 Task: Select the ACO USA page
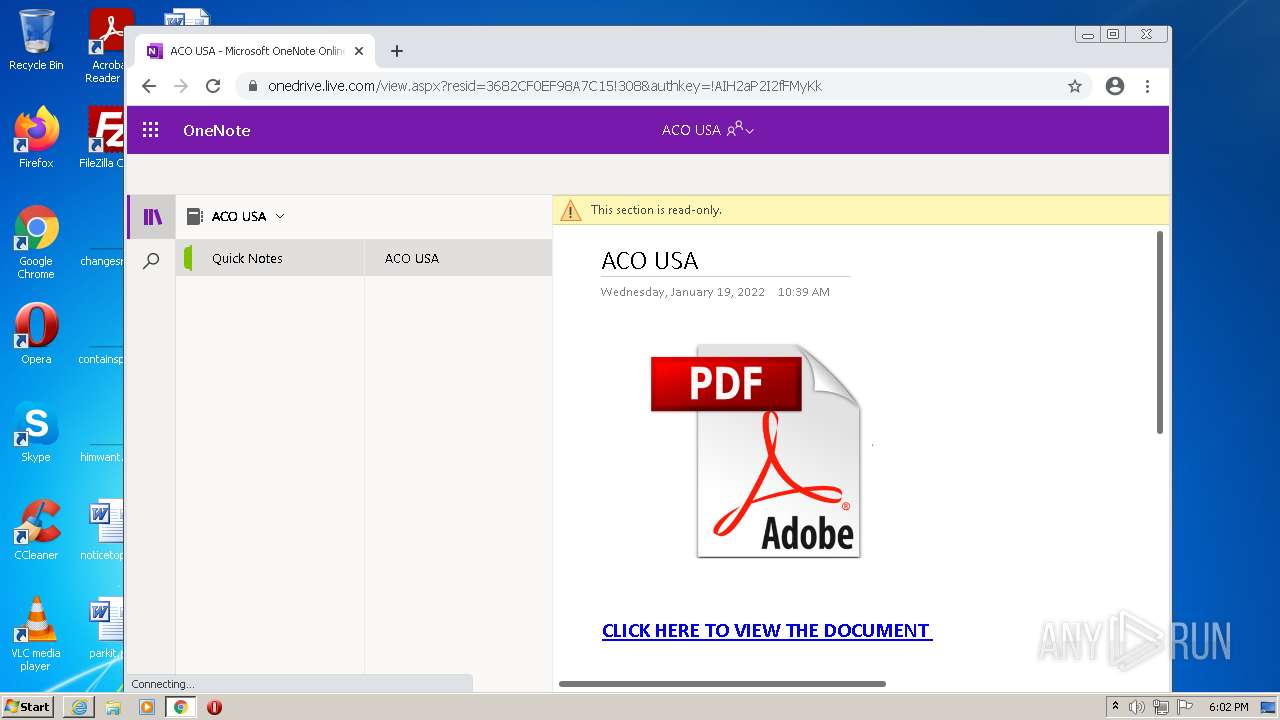[458, 258]
